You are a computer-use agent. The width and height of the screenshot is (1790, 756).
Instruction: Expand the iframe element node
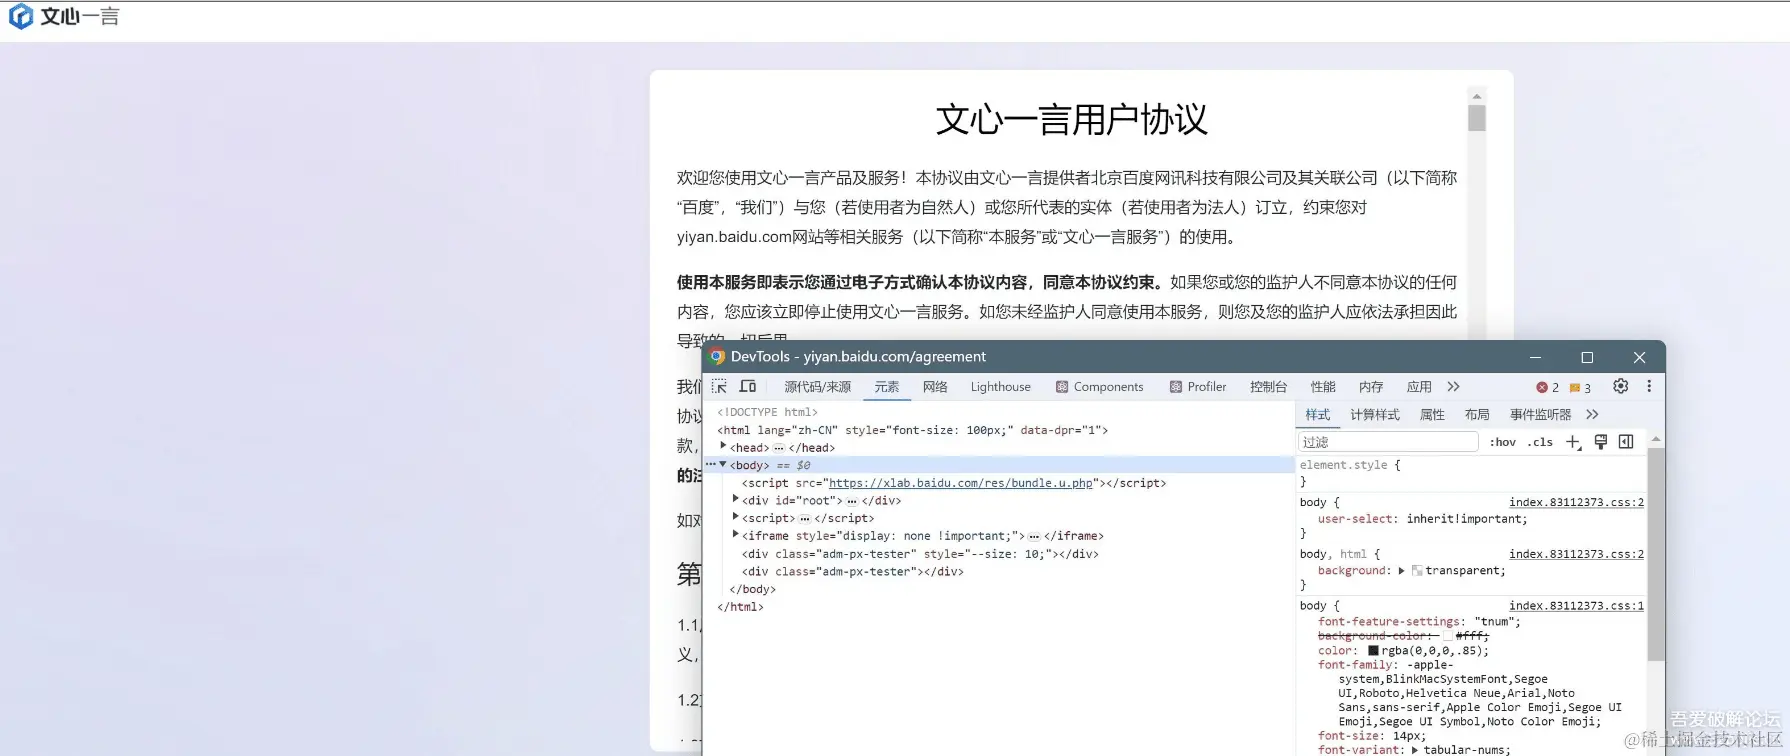[x=736, y=535]
